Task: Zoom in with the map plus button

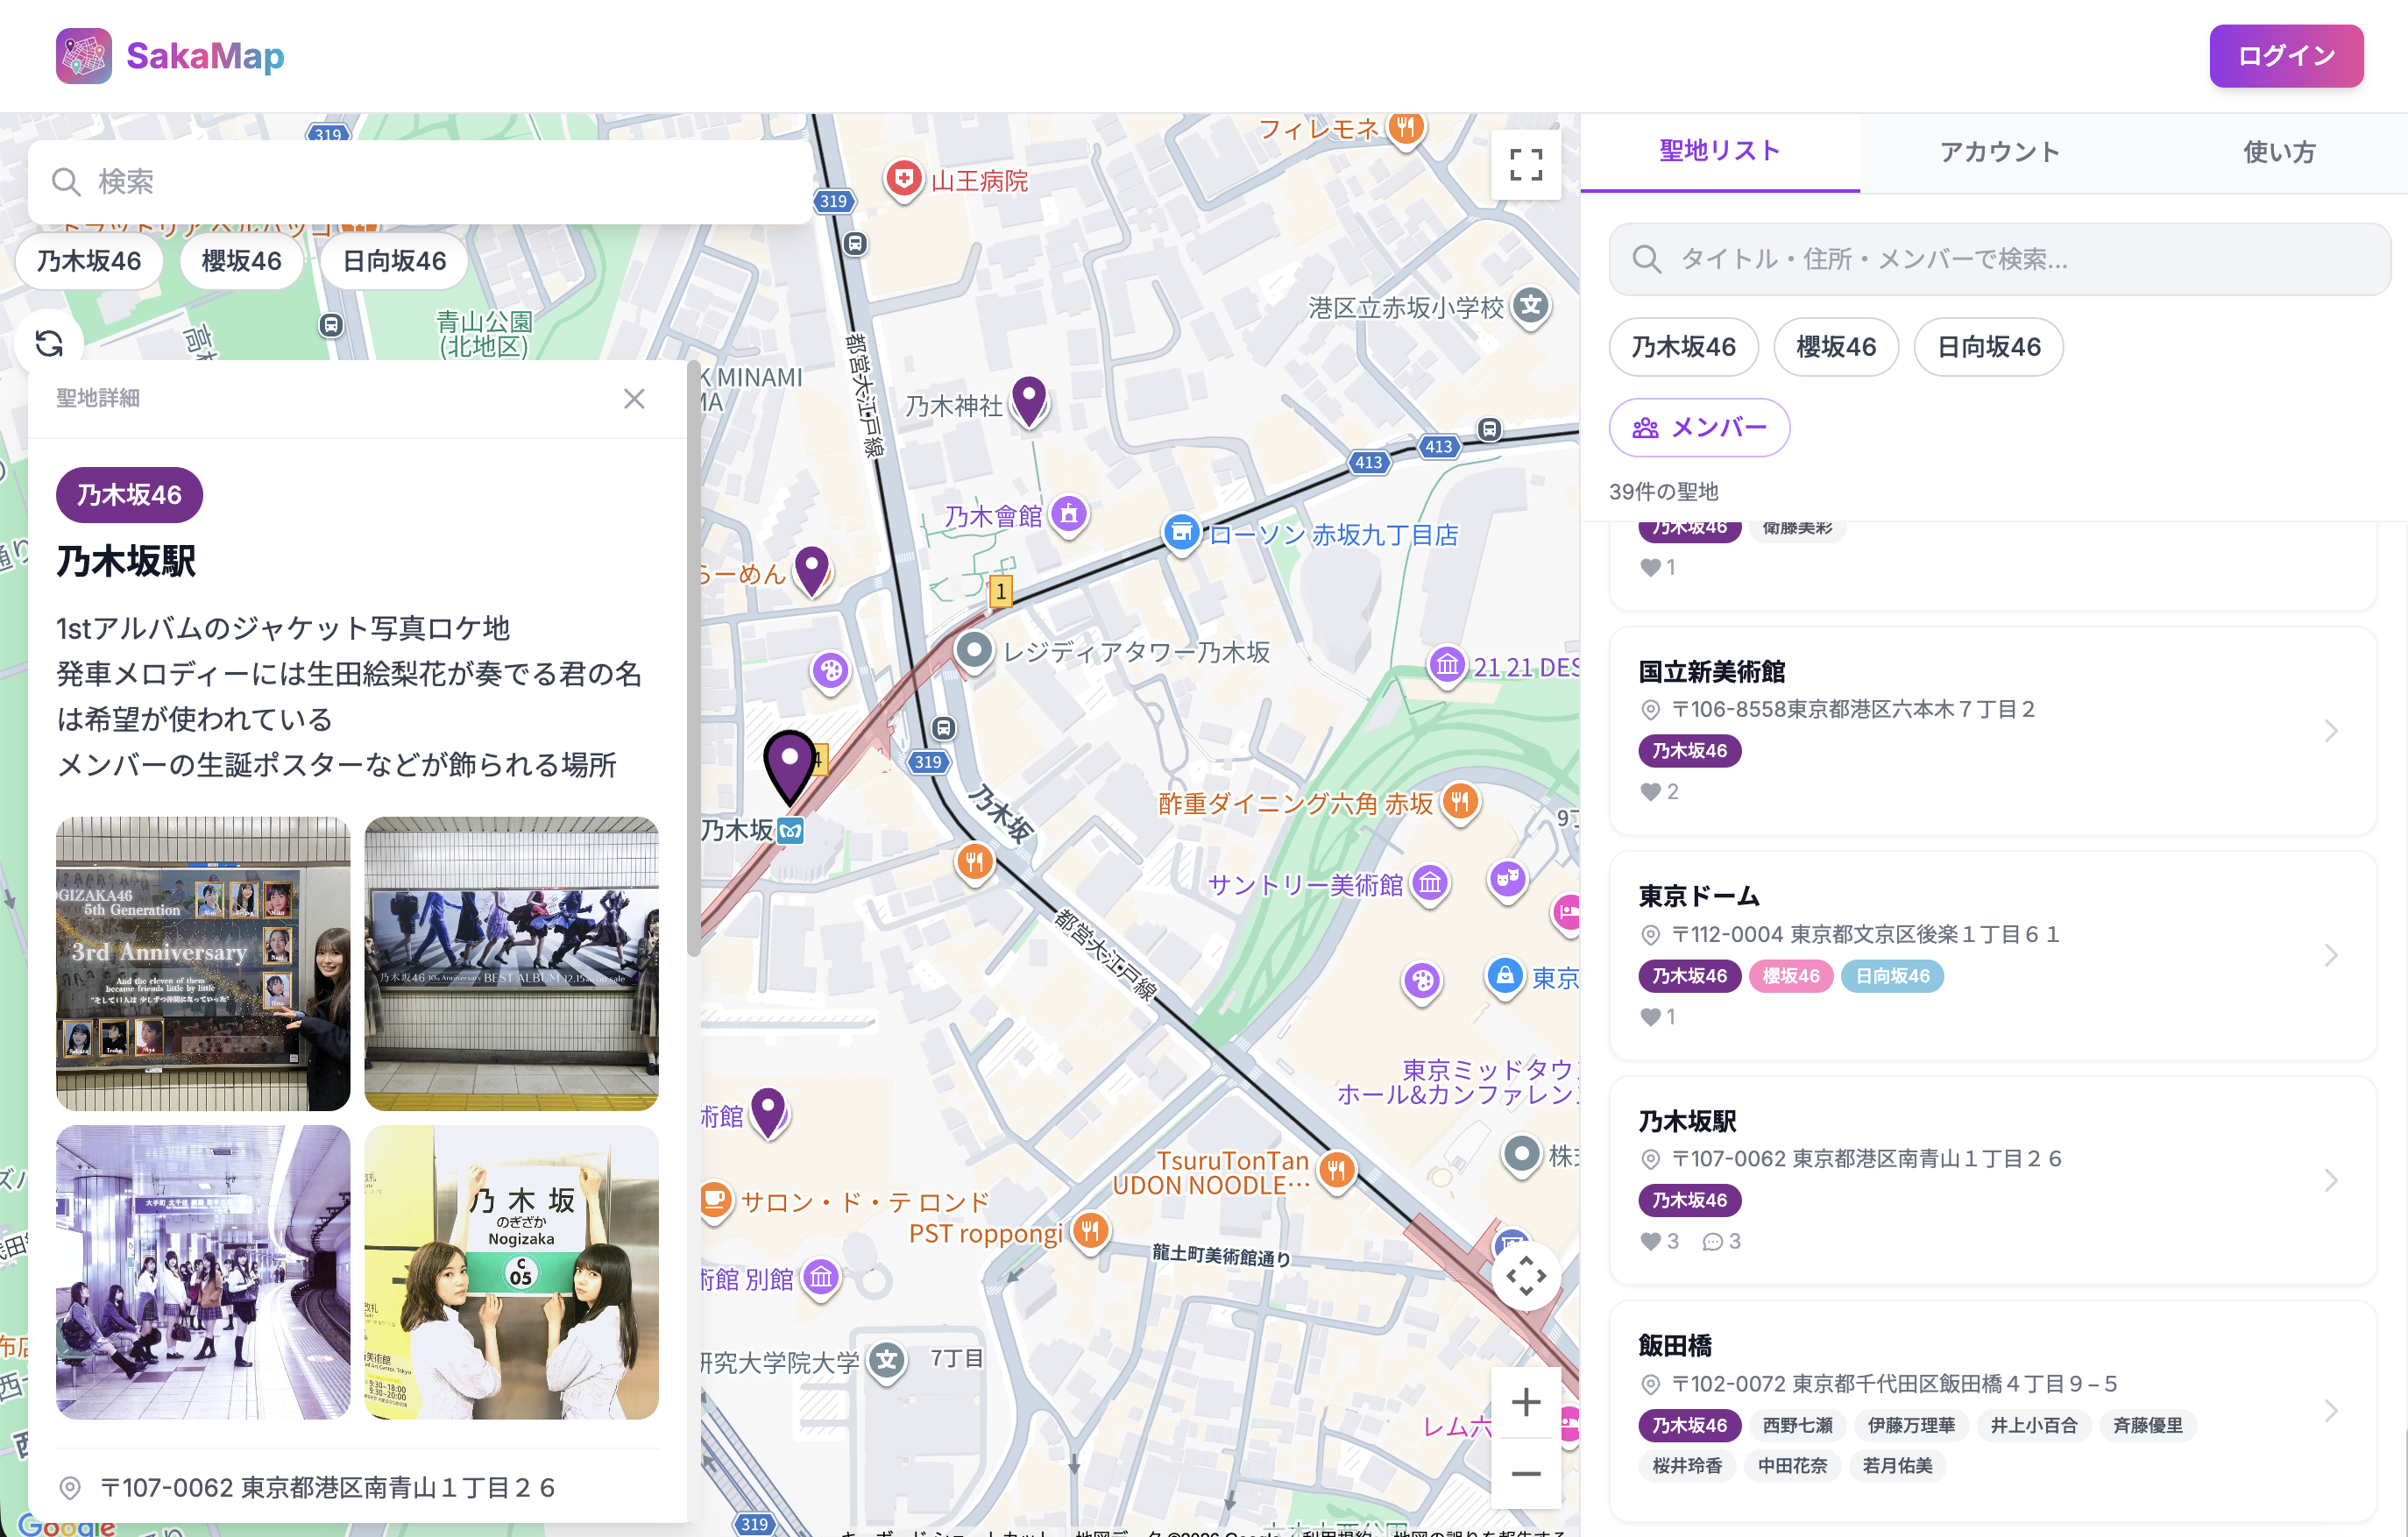Action: click(1525, 1402)
